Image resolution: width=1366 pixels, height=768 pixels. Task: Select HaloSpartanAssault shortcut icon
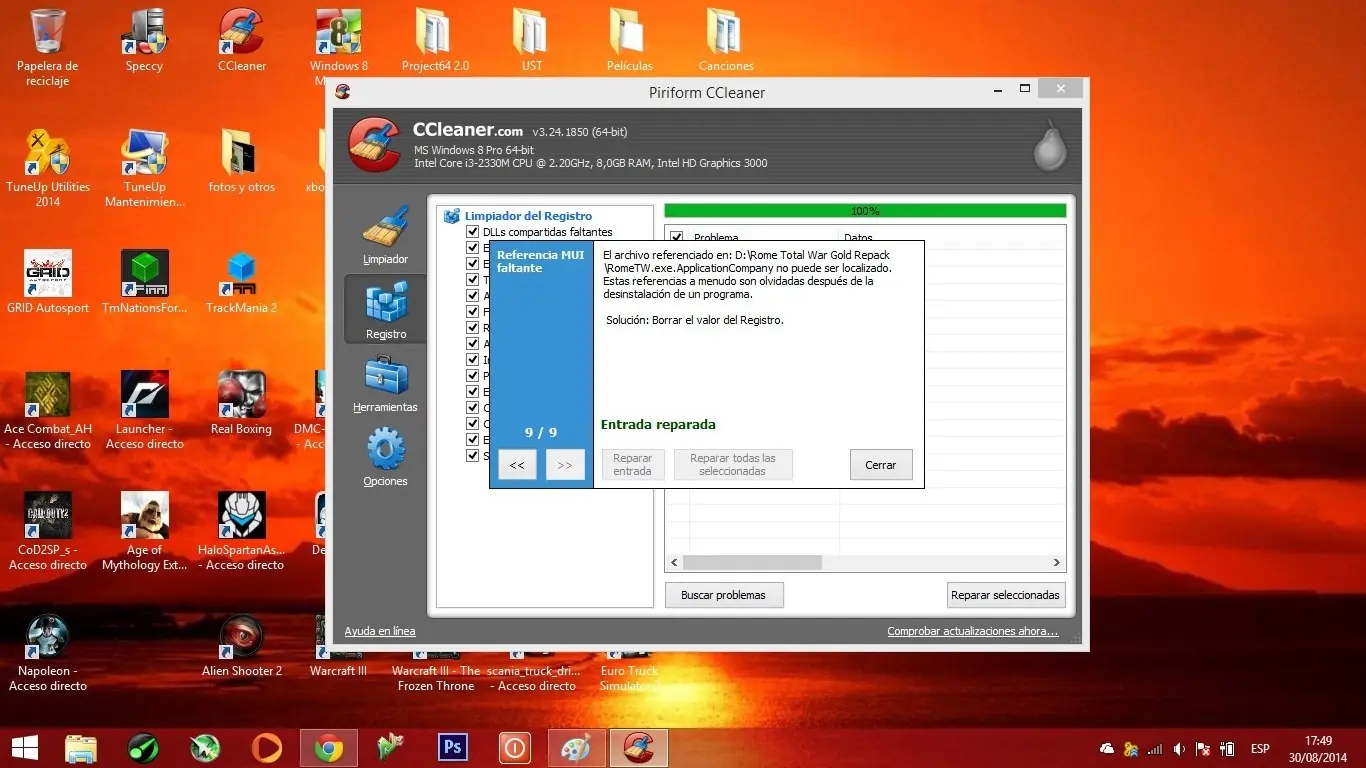coord(242,531)
